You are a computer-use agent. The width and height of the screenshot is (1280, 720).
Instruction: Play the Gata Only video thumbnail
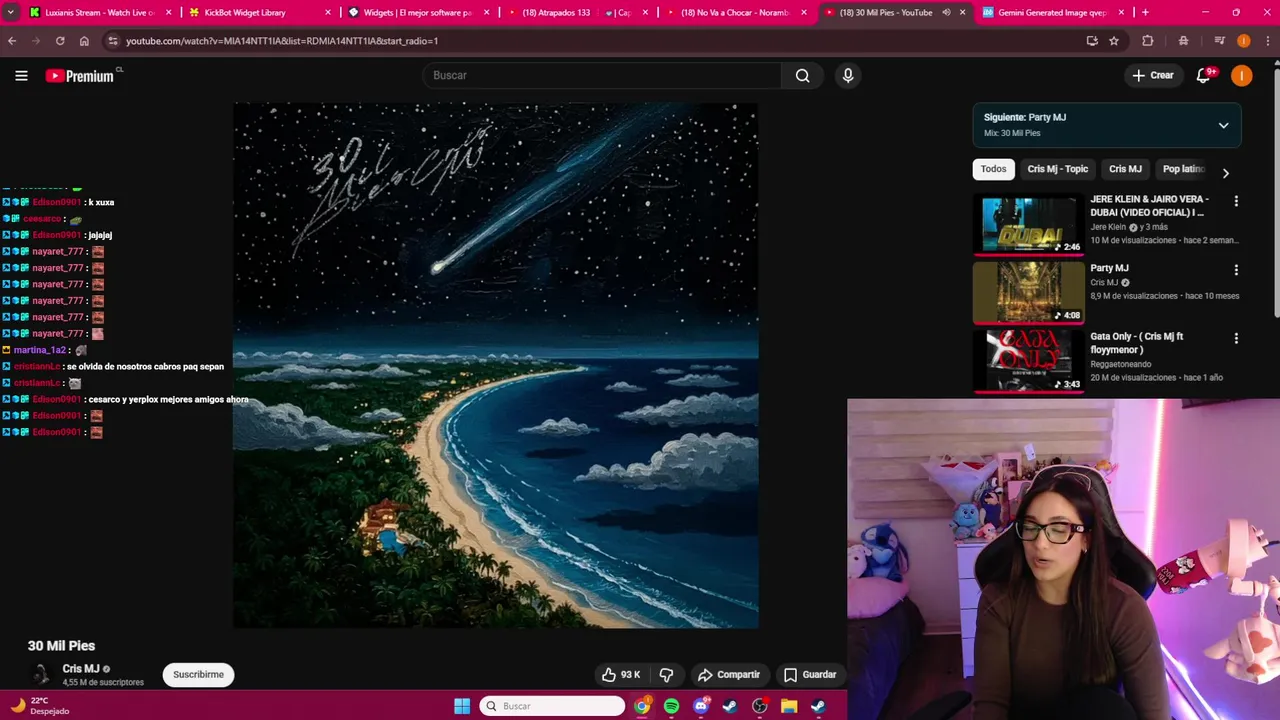click(x=1028, y=361)
